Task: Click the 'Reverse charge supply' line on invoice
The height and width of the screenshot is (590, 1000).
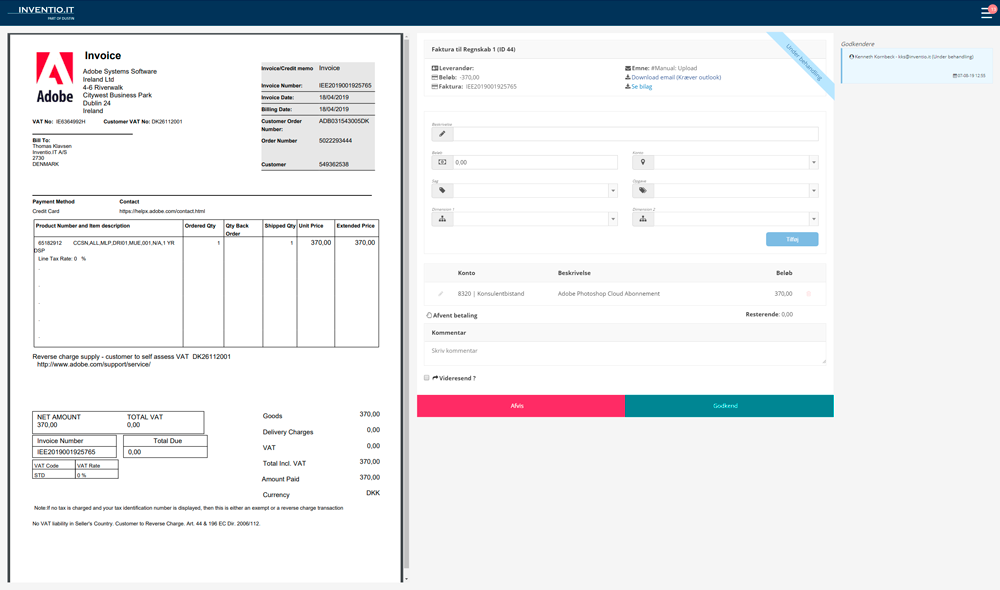Action: tap(131, 357)
